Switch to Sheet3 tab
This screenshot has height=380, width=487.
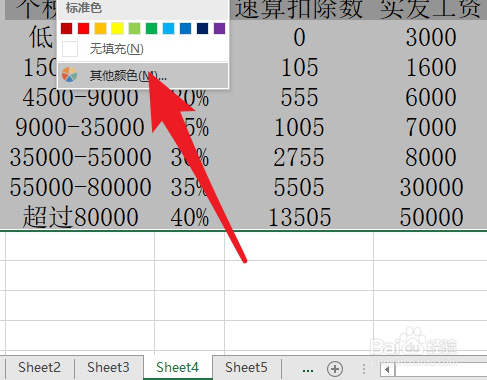(x=108, y=367)
